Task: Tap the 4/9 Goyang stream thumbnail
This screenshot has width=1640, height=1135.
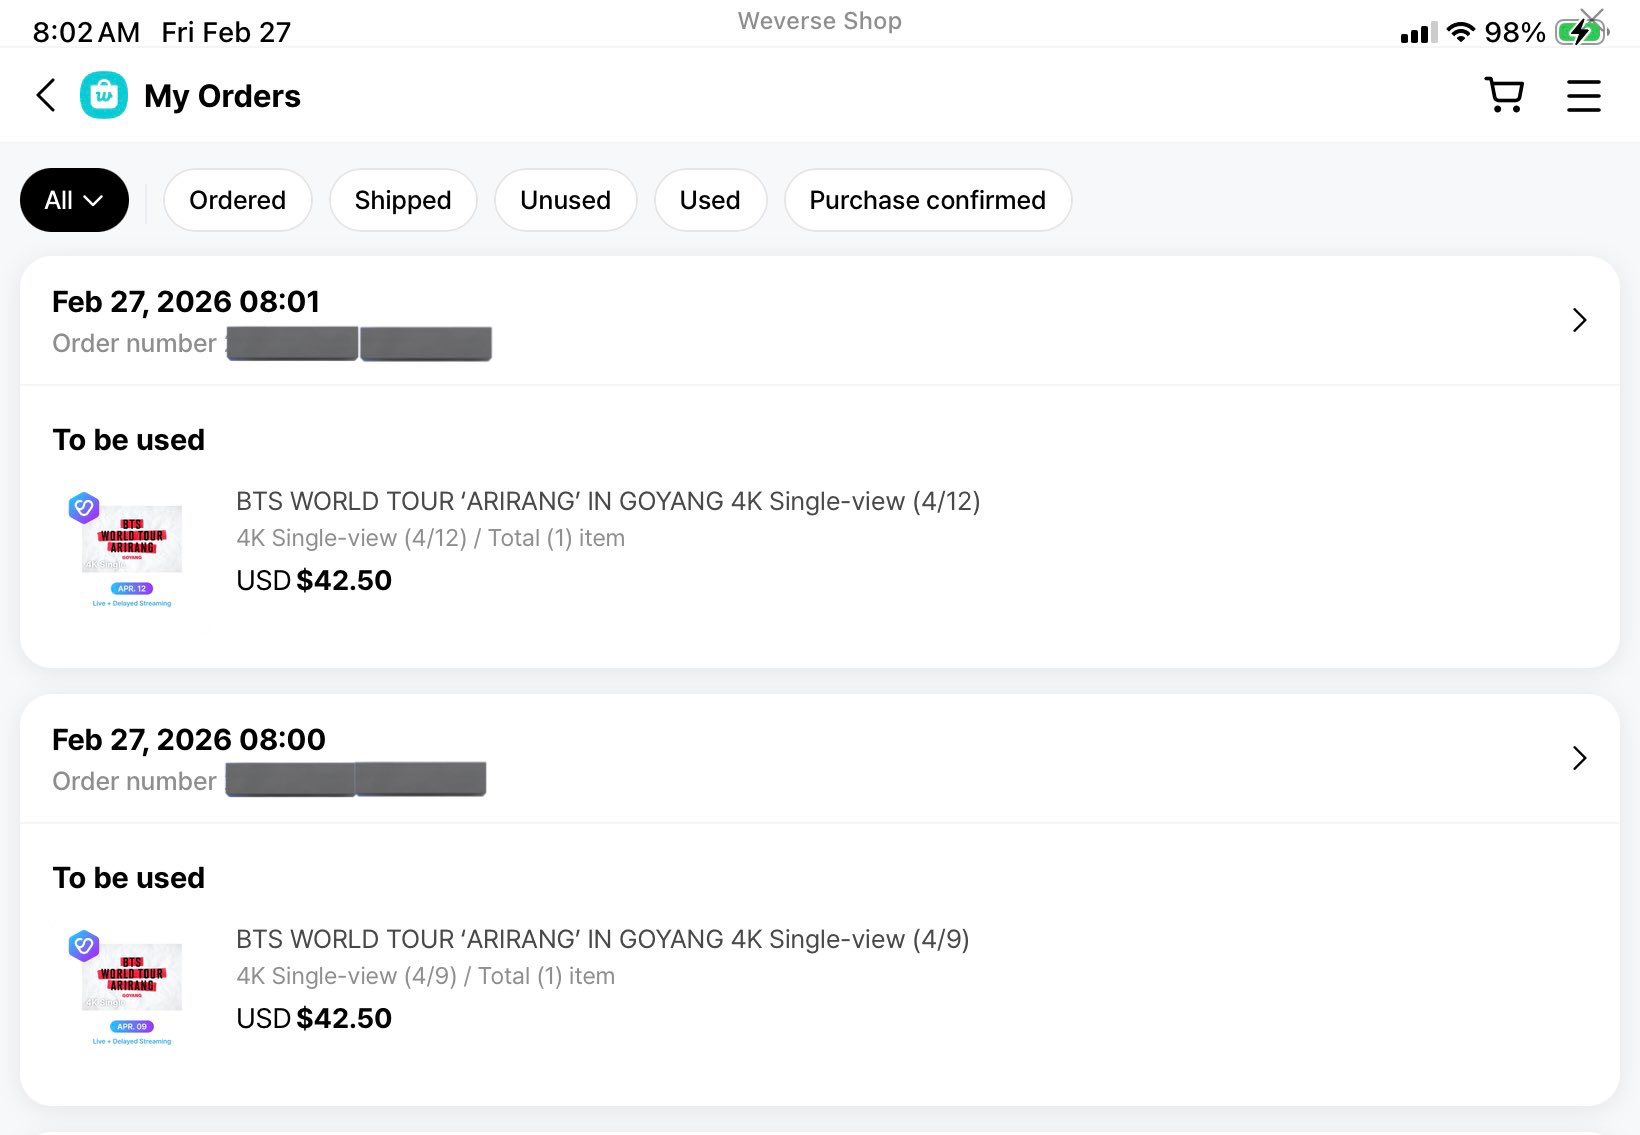Action: (131, 987)
